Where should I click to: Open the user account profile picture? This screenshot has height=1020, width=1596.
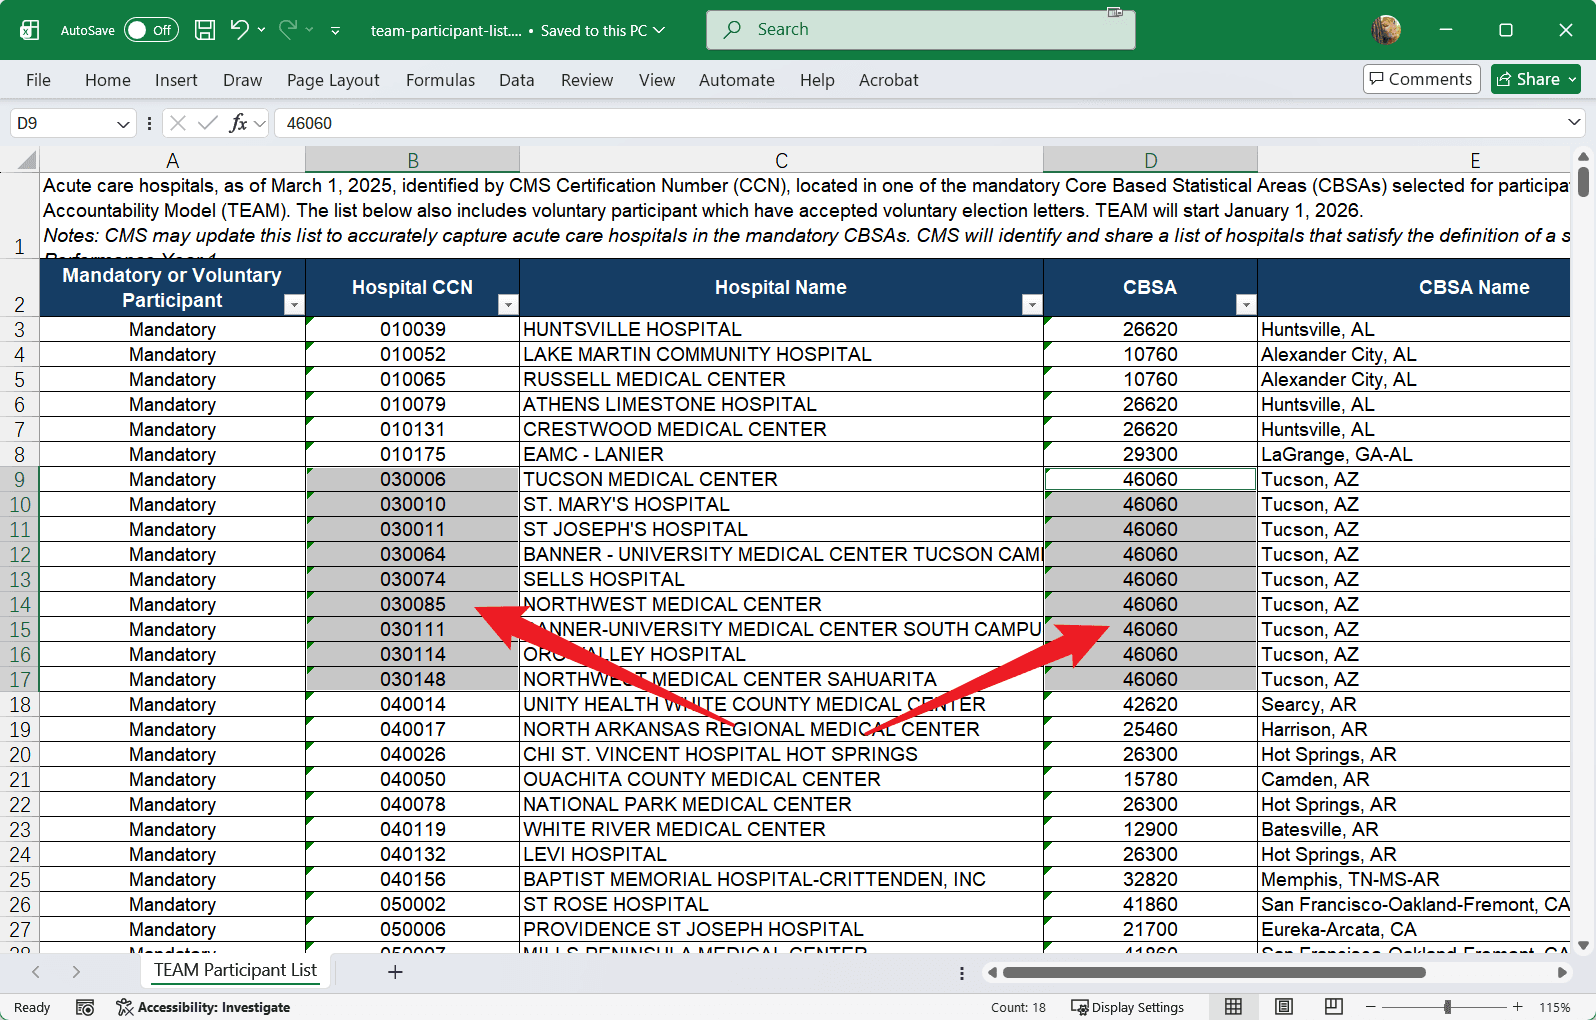[1386, 30]
